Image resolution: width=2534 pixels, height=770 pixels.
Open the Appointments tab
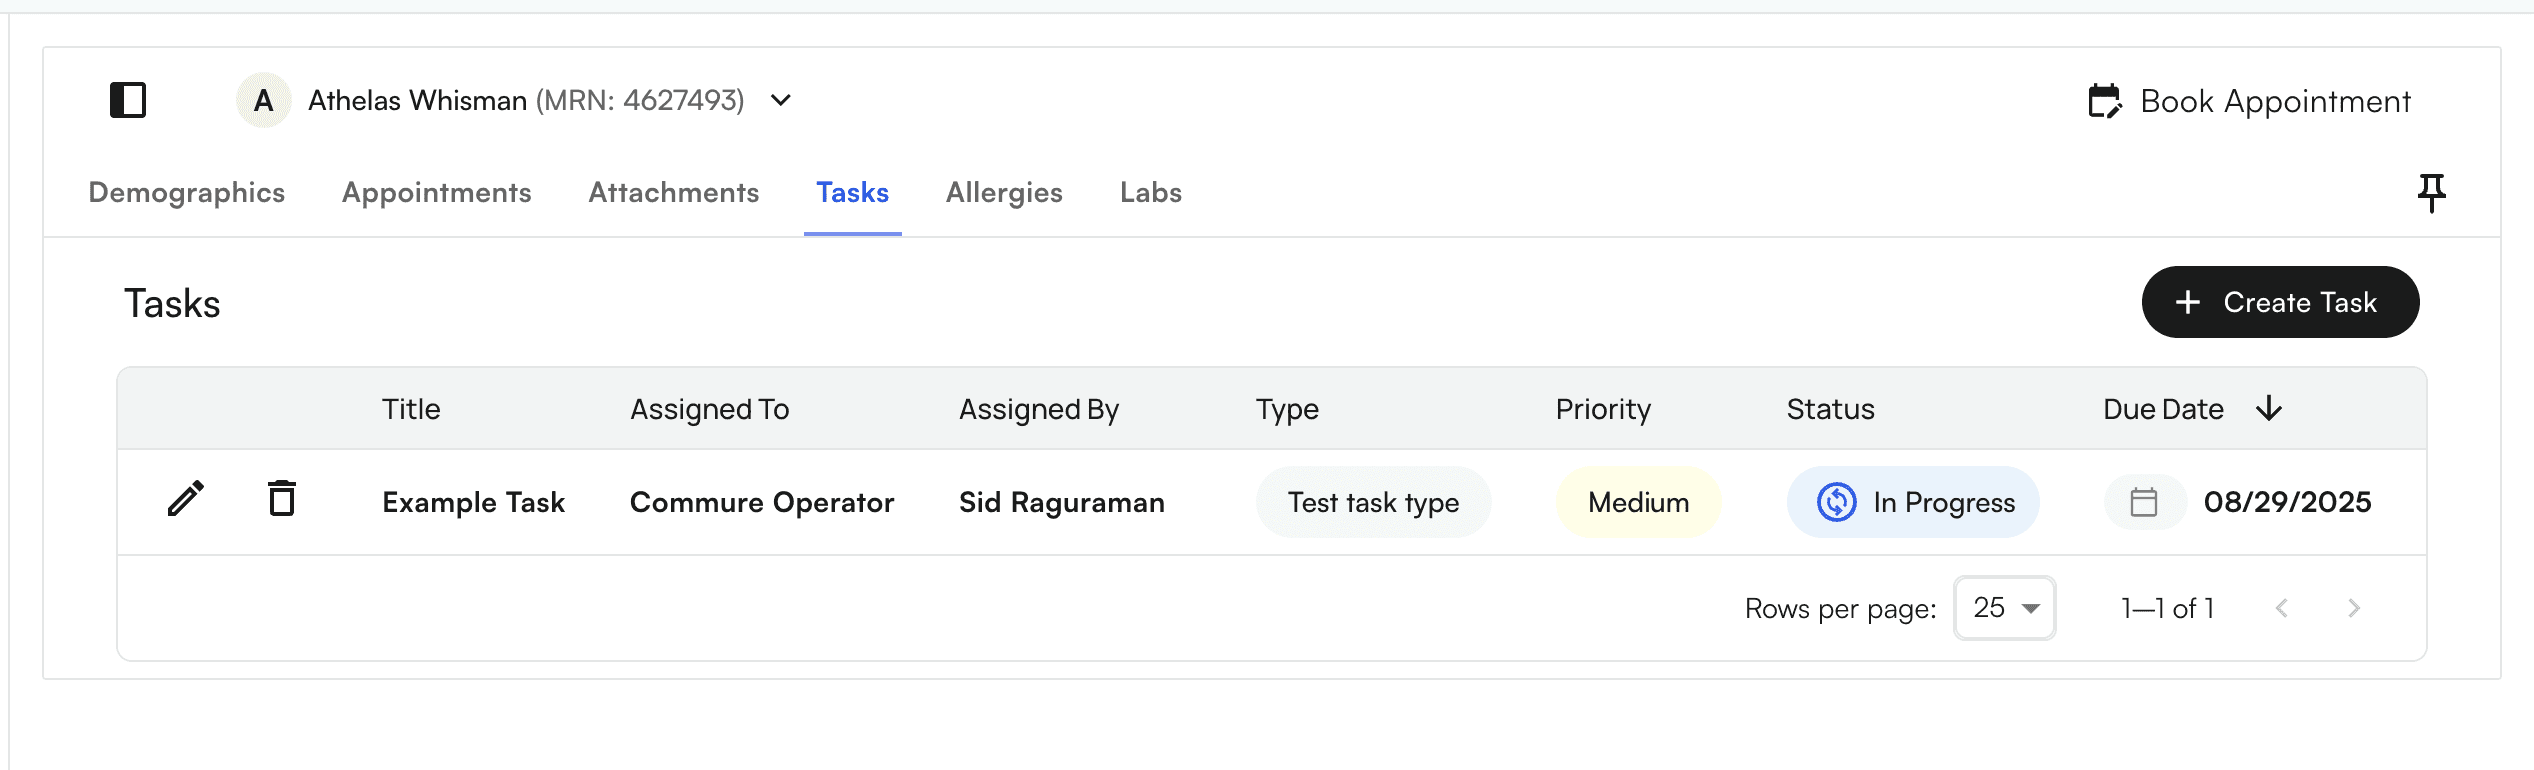click(x=437, y=192)
